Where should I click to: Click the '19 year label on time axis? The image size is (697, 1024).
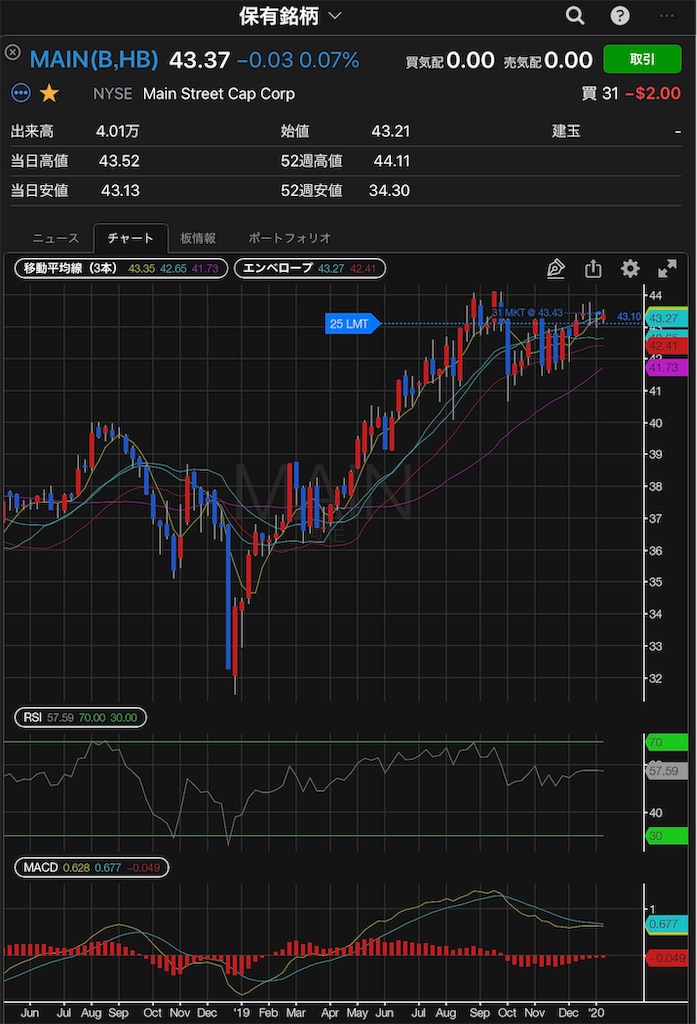click(241, 1013)
